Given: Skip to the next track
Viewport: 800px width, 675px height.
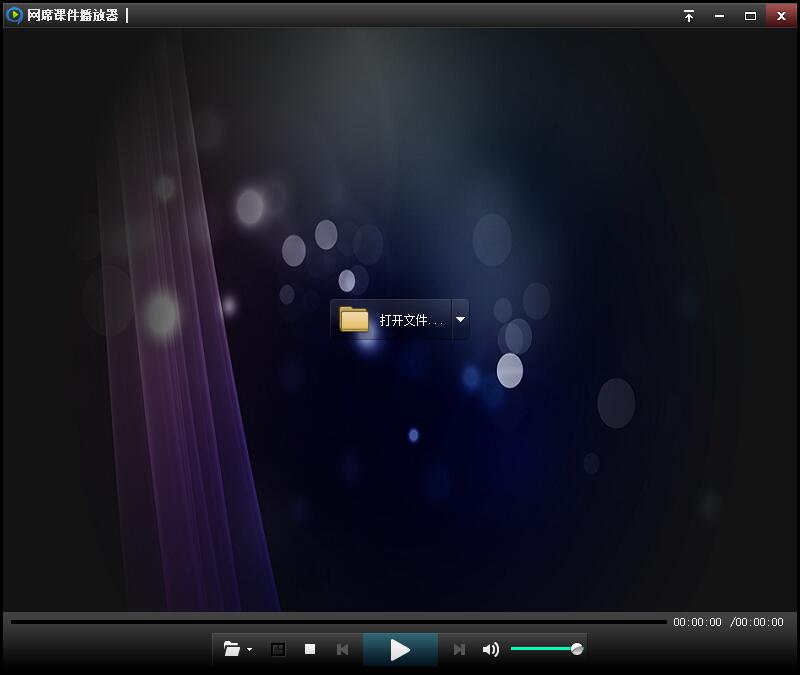Looking at the screenshot, I should coord(459,649).
